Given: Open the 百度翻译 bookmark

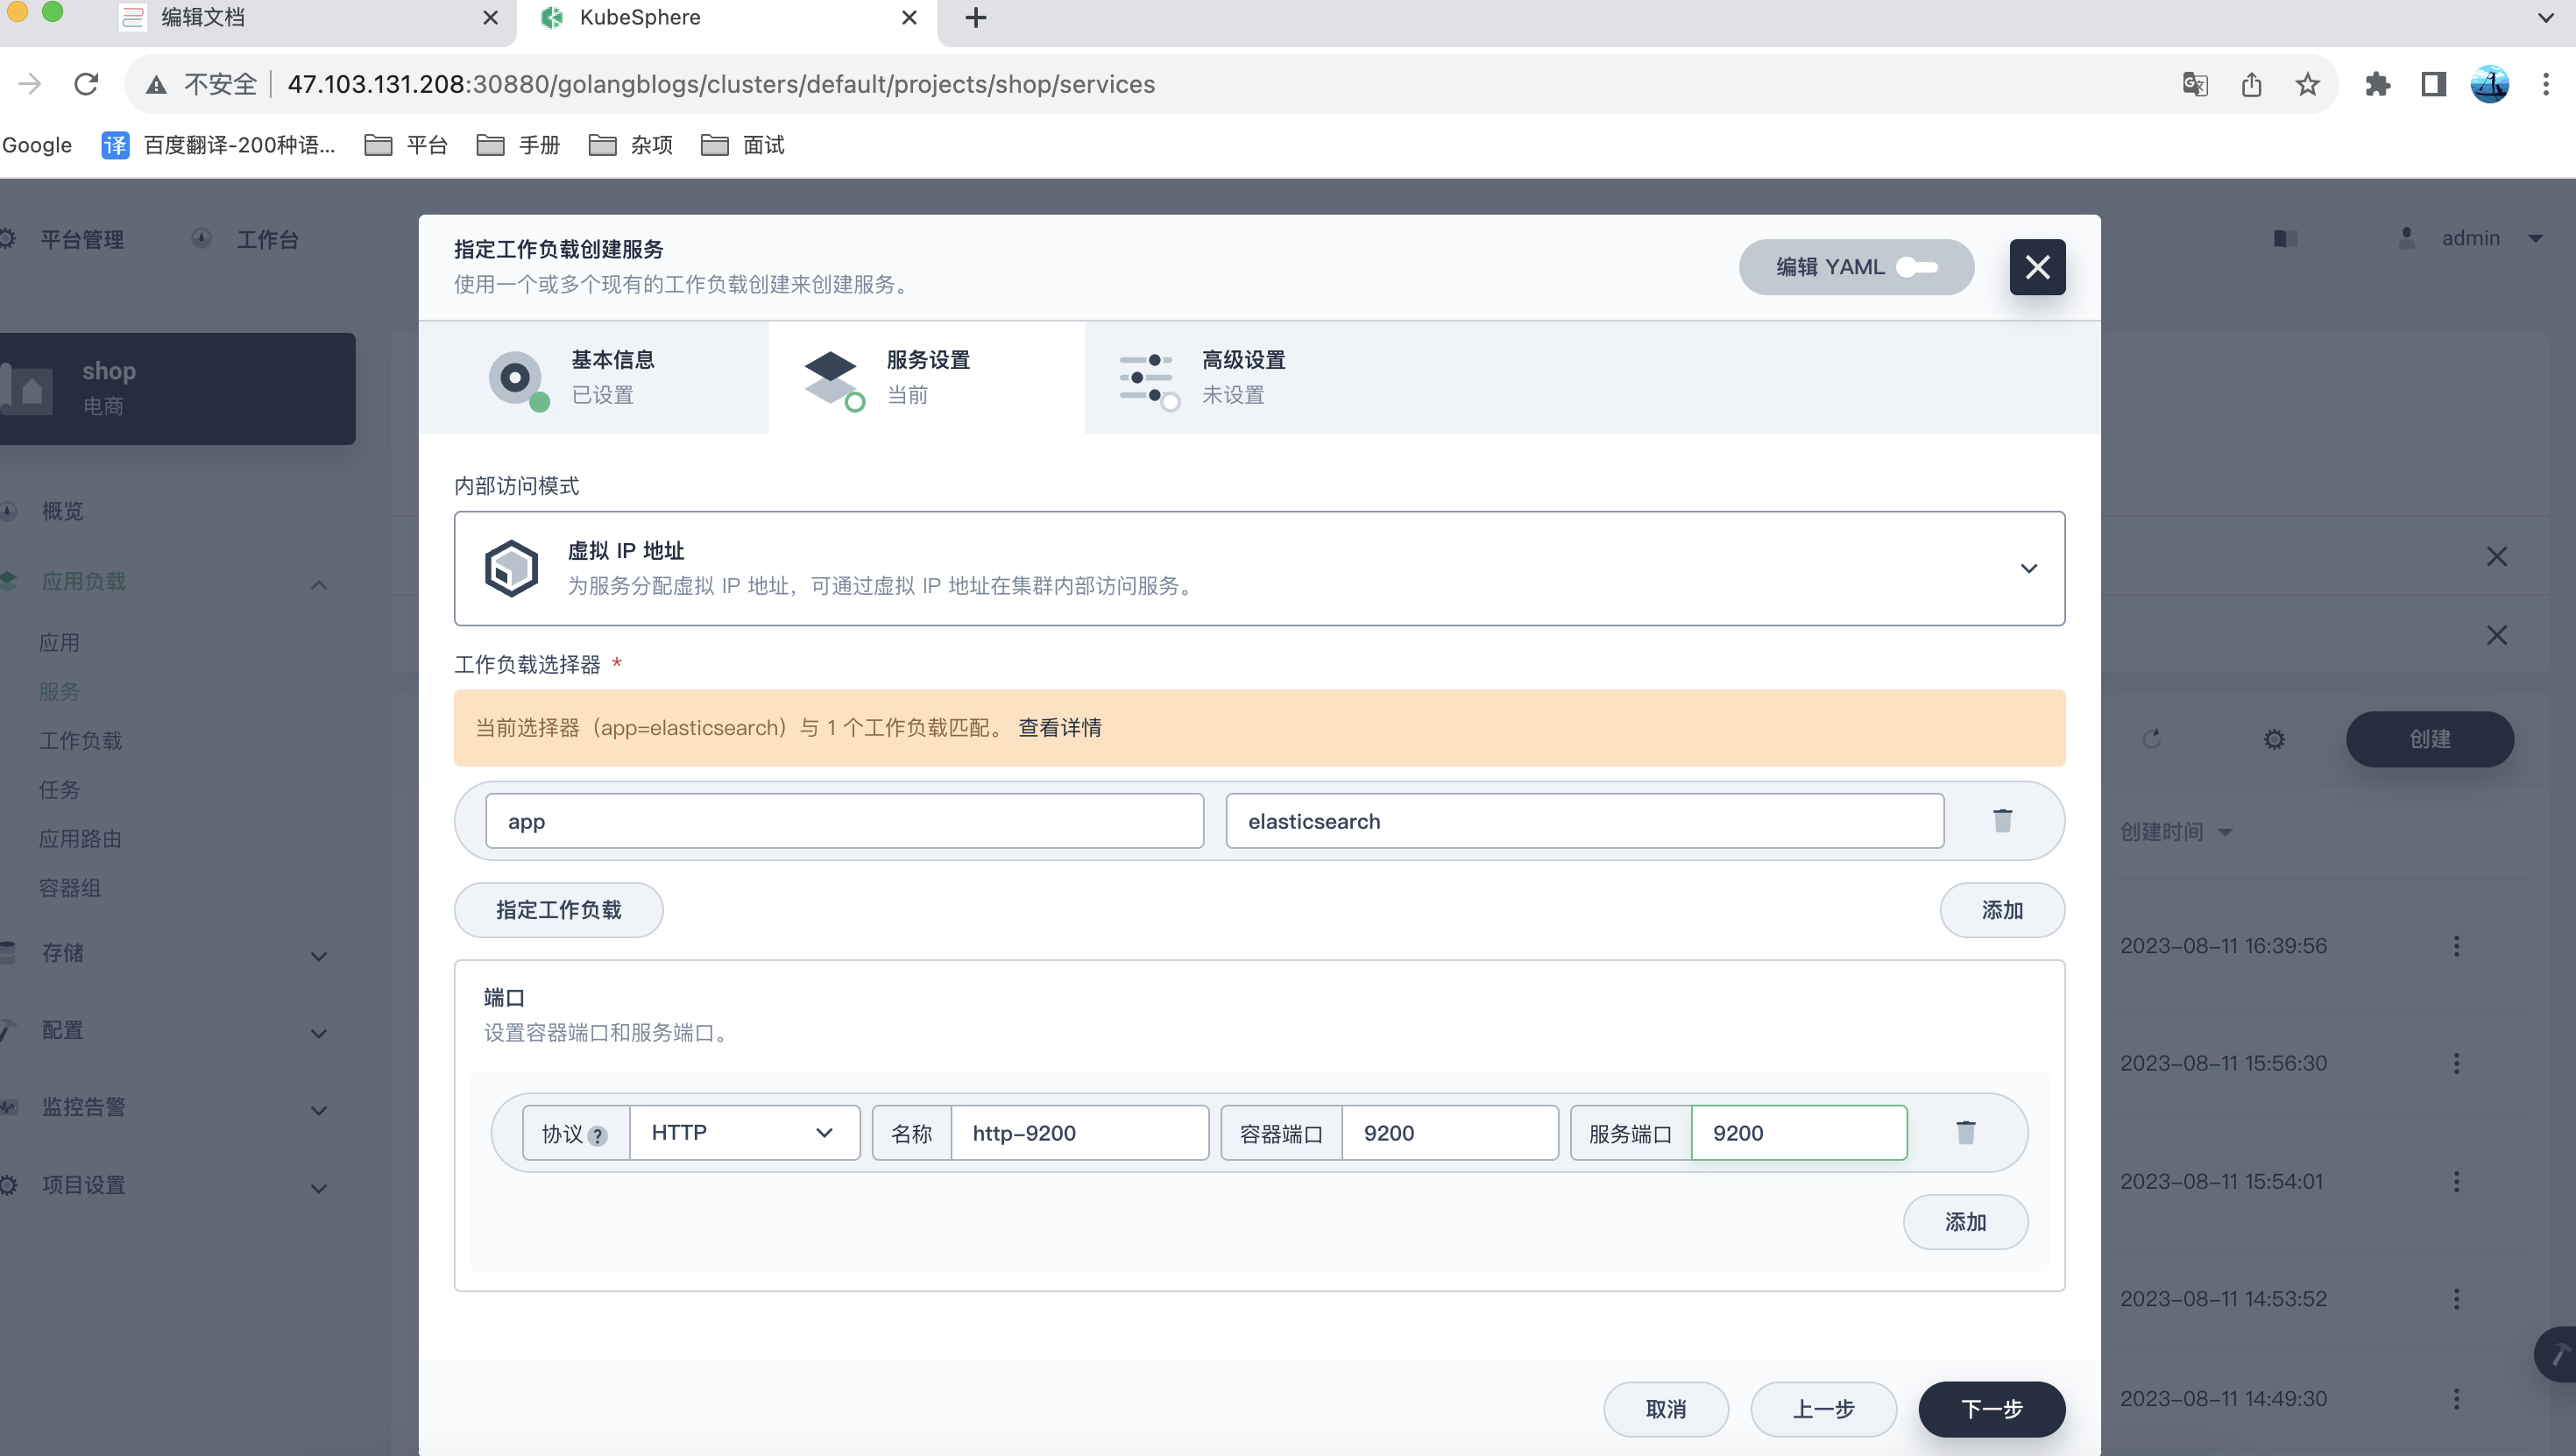Looking at the screenshot, I should tap(219, 145).
